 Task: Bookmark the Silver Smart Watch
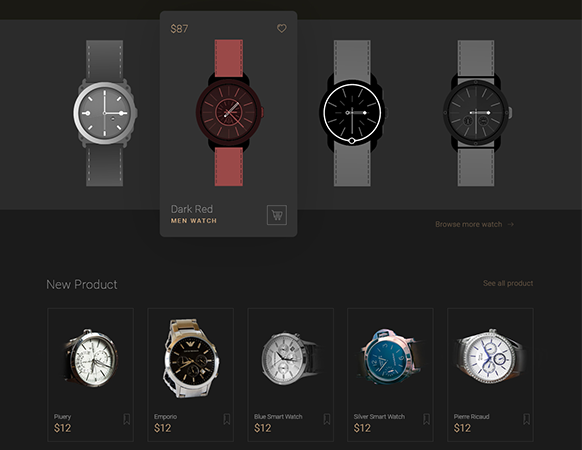[x=426, y=419]
